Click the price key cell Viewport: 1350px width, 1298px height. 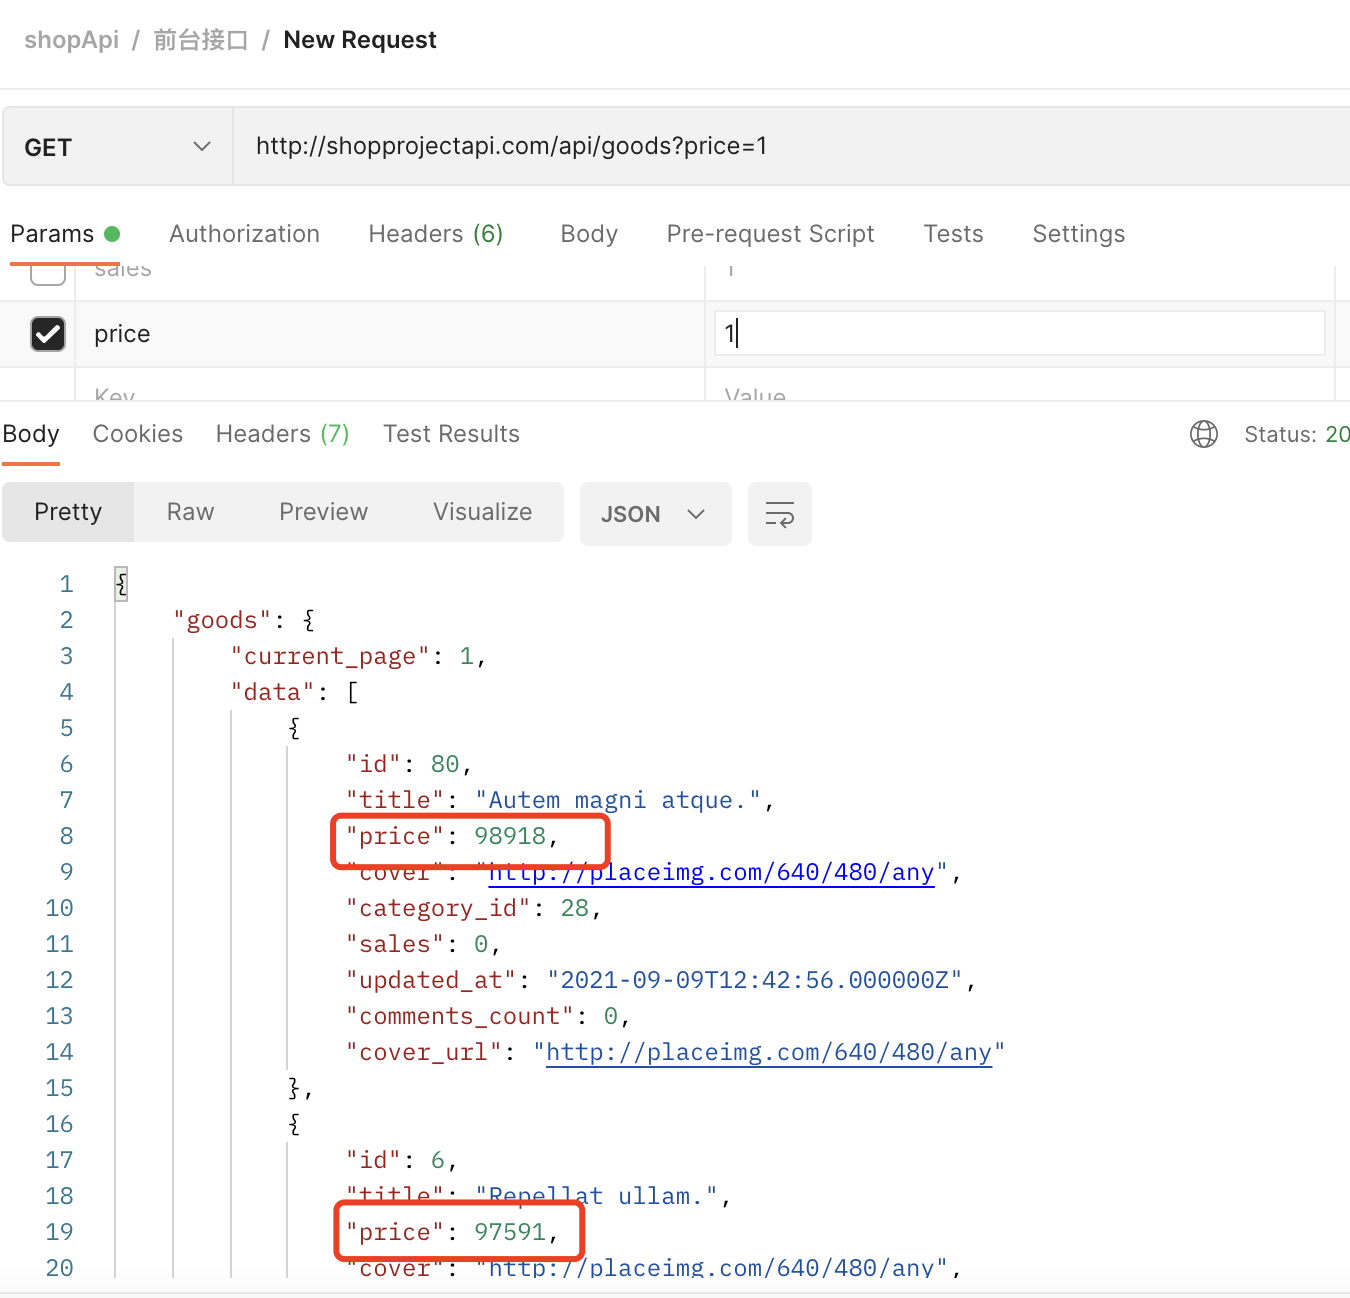(x=390, y=334)
